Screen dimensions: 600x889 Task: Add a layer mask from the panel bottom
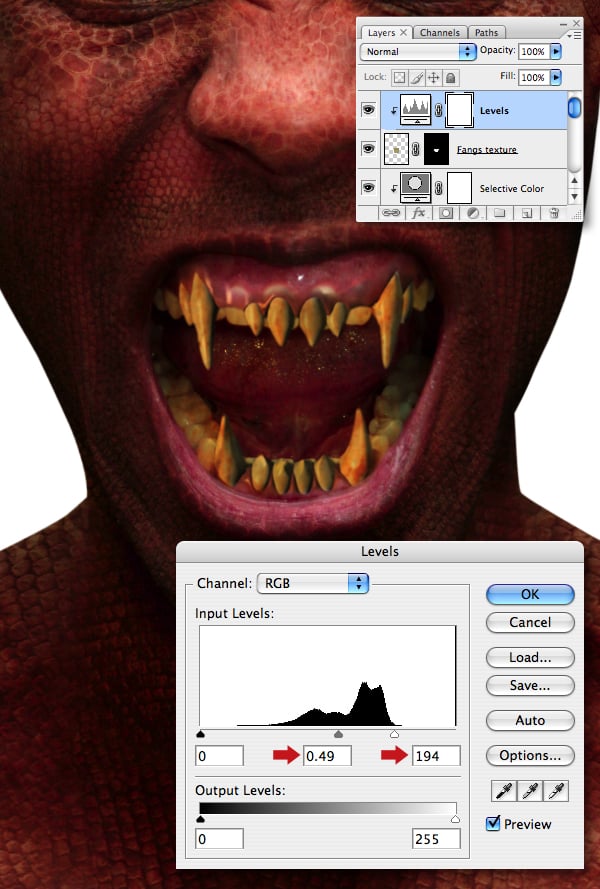coord(446,213)
